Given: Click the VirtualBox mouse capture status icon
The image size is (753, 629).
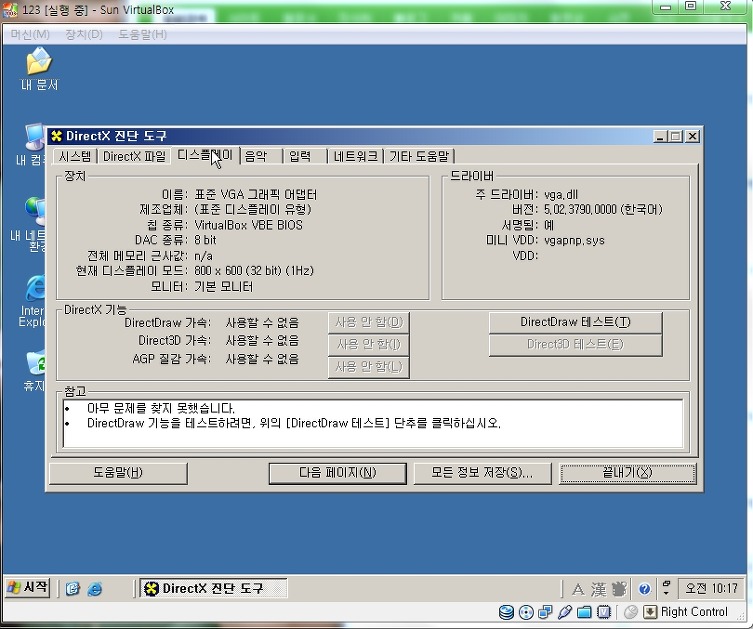Looking at the screenshot, I should 631,612.
